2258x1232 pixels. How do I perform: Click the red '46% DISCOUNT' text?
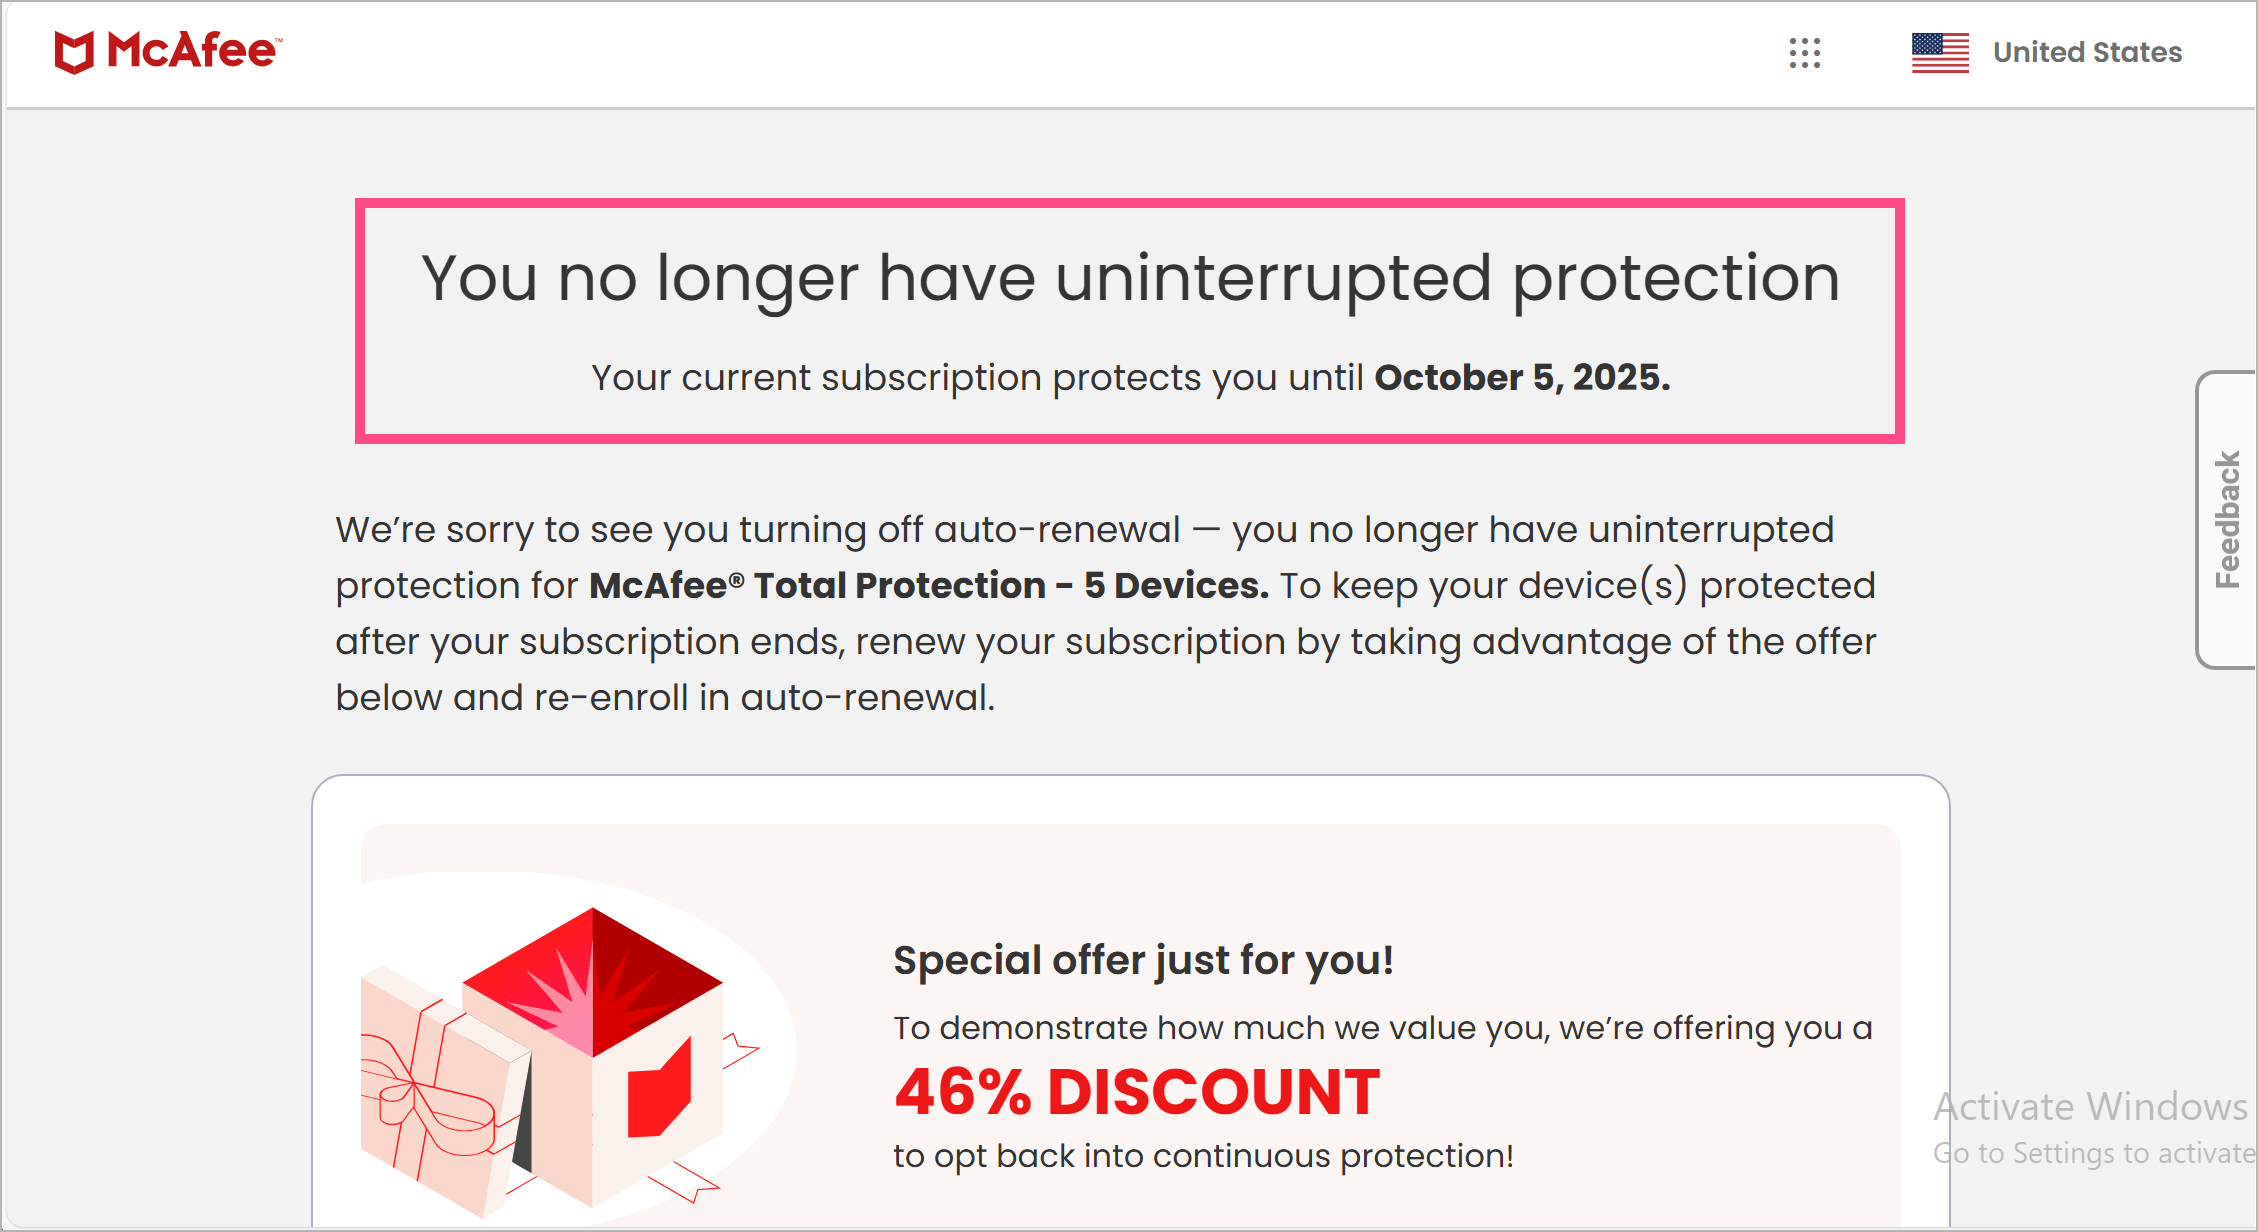point(1137,1091)
